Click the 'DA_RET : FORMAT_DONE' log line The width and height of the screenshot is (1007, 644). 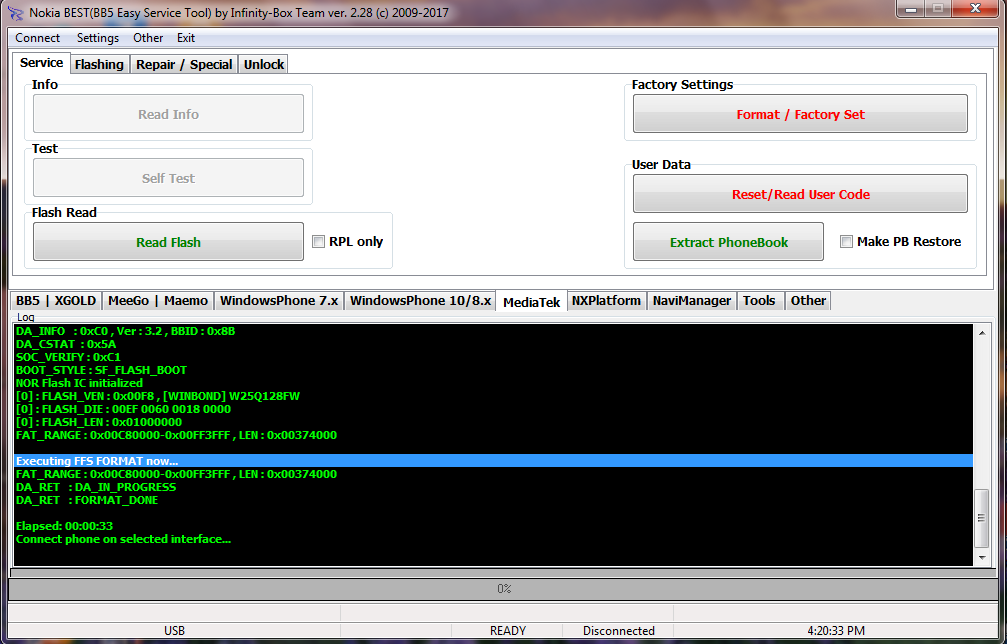coord(87,500)
